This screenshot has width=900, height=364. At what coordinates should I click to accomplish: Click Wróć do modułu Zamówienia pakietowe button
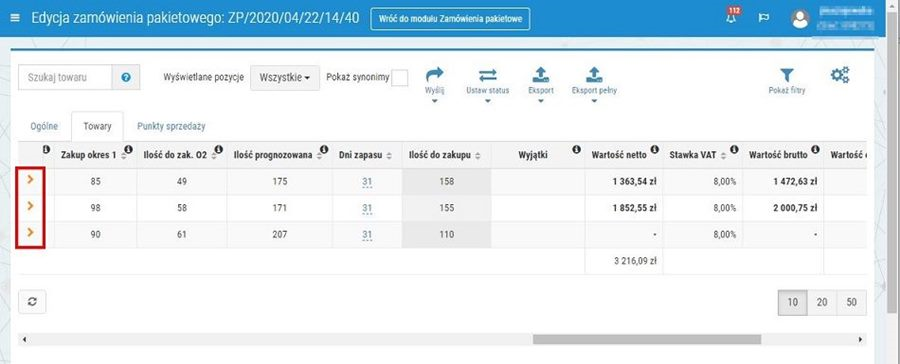point(450,19)
